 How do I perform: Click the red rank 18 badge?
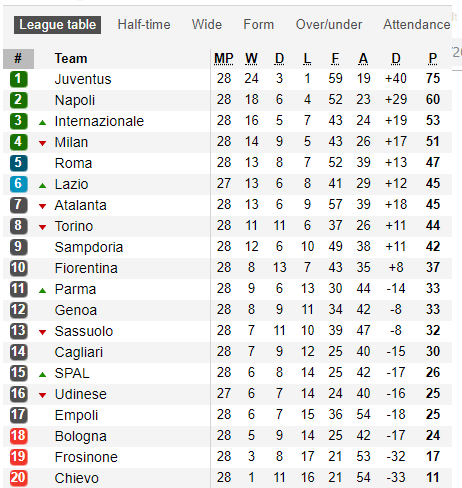pyautogui.click(x=18, y=436)
